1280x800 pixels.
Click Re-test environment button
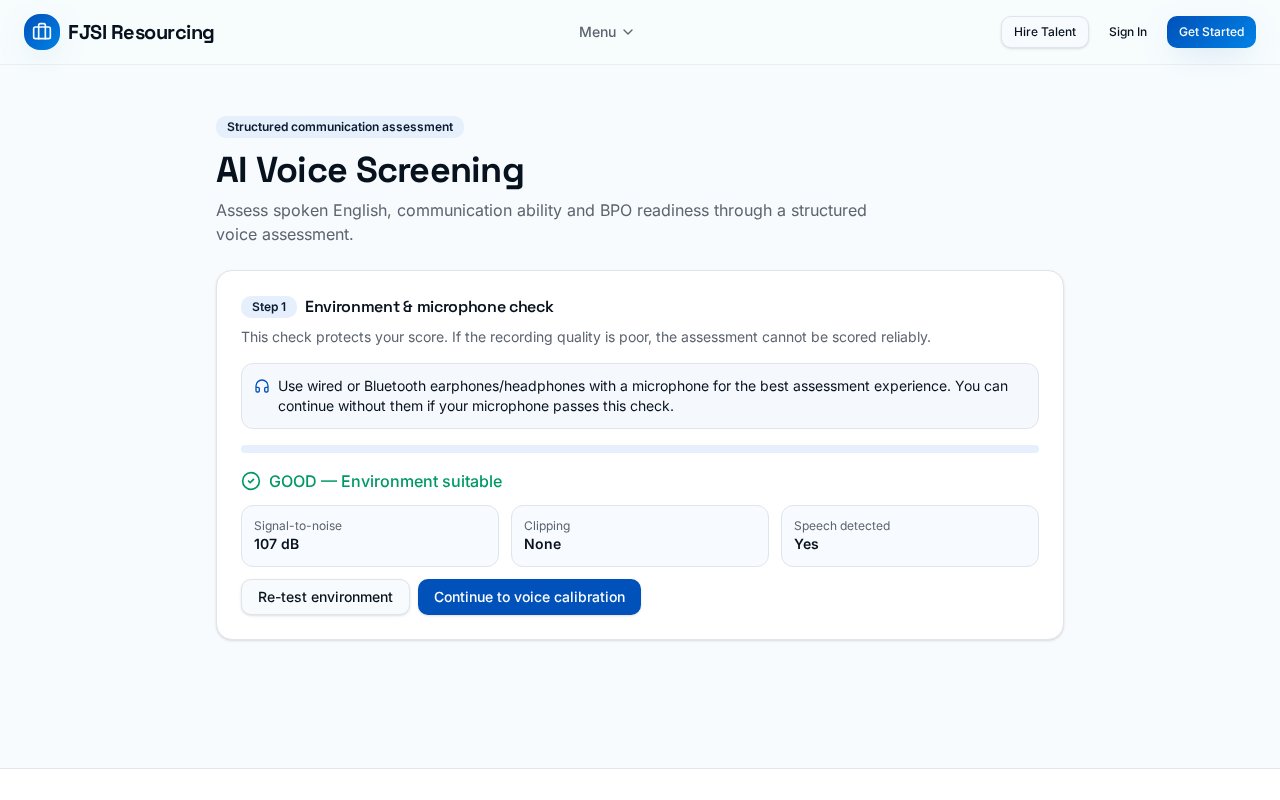click(x=325, y=597)
